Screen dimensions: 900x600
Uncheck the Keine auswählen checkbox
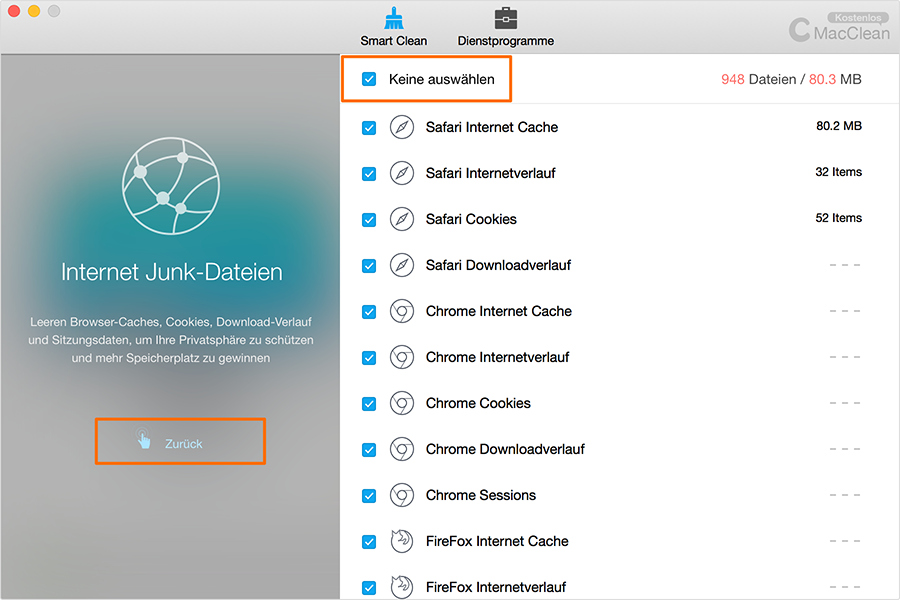(369, 79)
